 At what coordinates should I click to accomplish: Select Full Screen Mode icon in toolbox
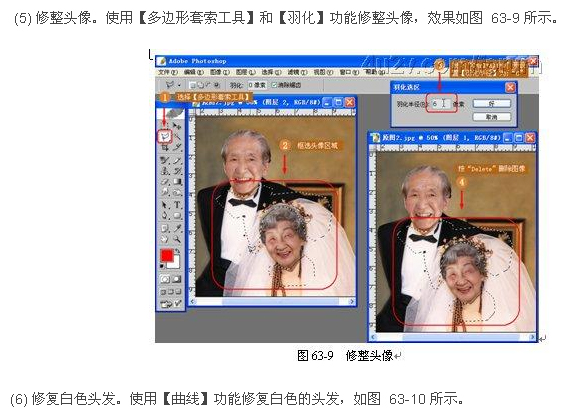click(178, 291)
